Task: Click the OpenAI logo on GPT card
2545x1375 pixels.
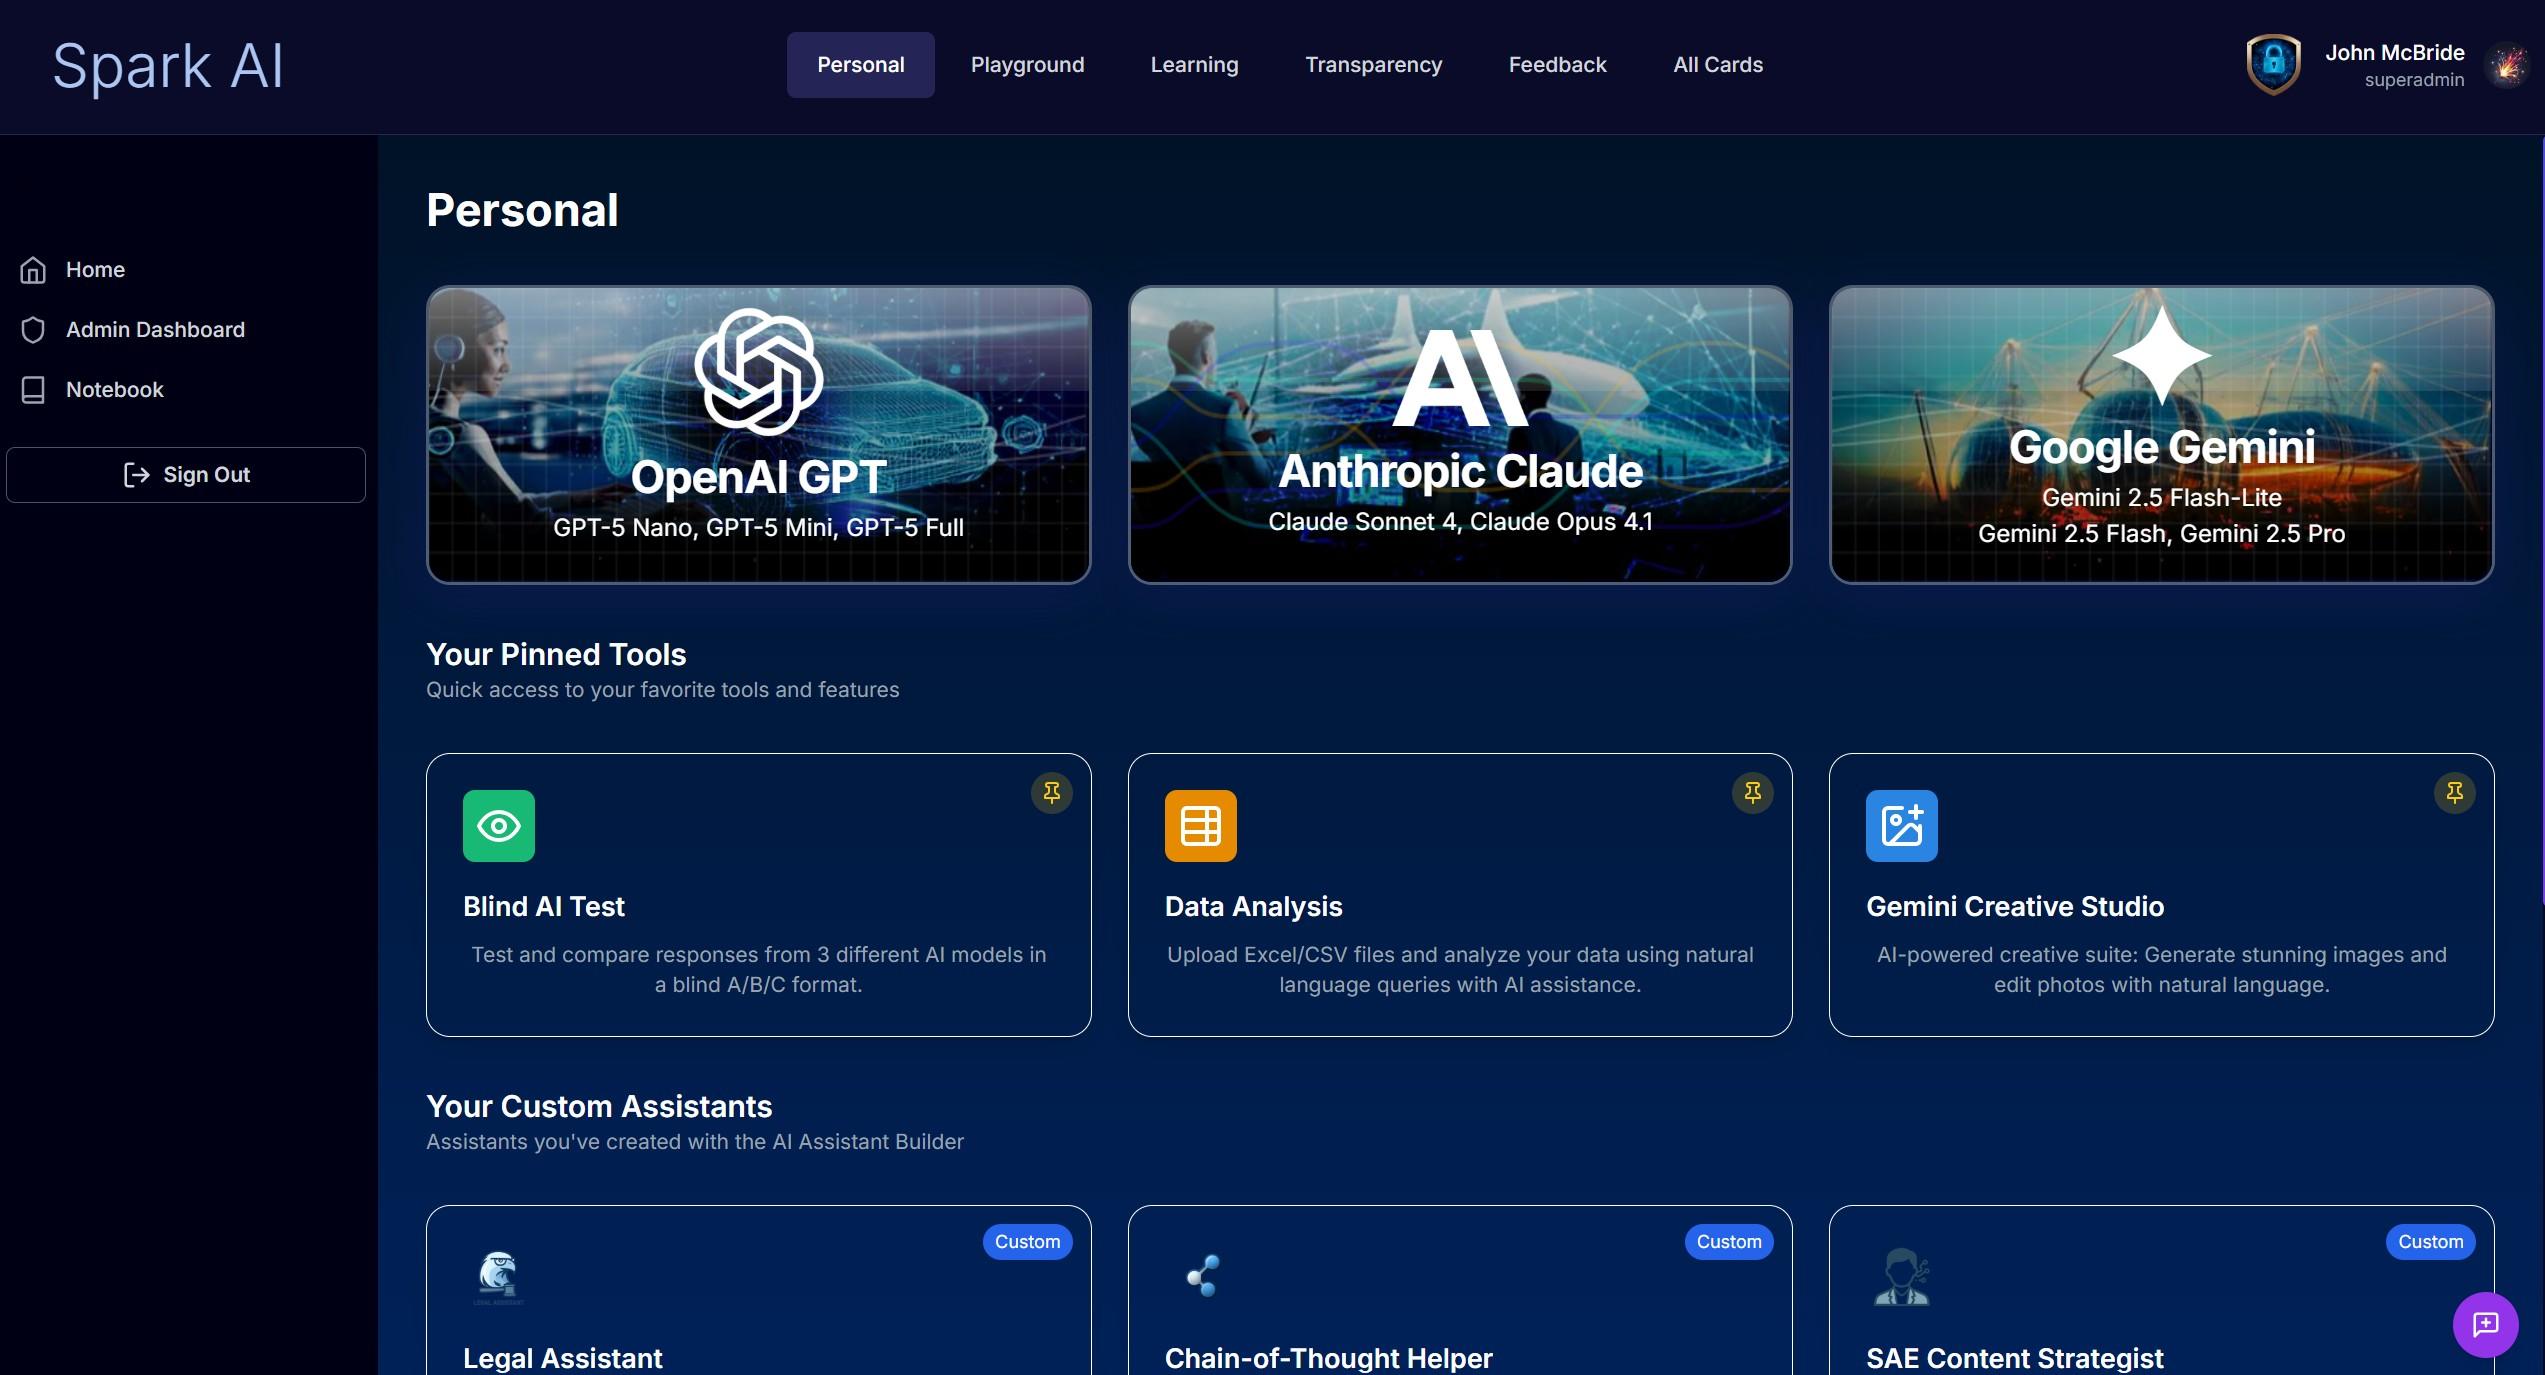Action: (x=759, y=371)
